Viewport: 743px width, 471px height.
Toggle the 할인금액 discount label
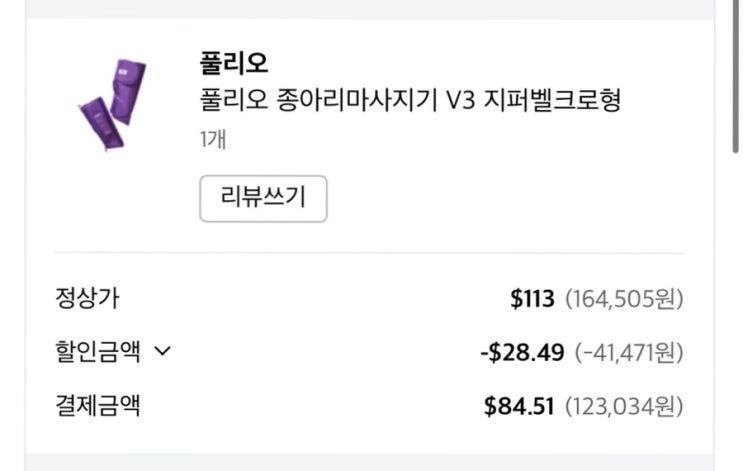tap(98, 352)
